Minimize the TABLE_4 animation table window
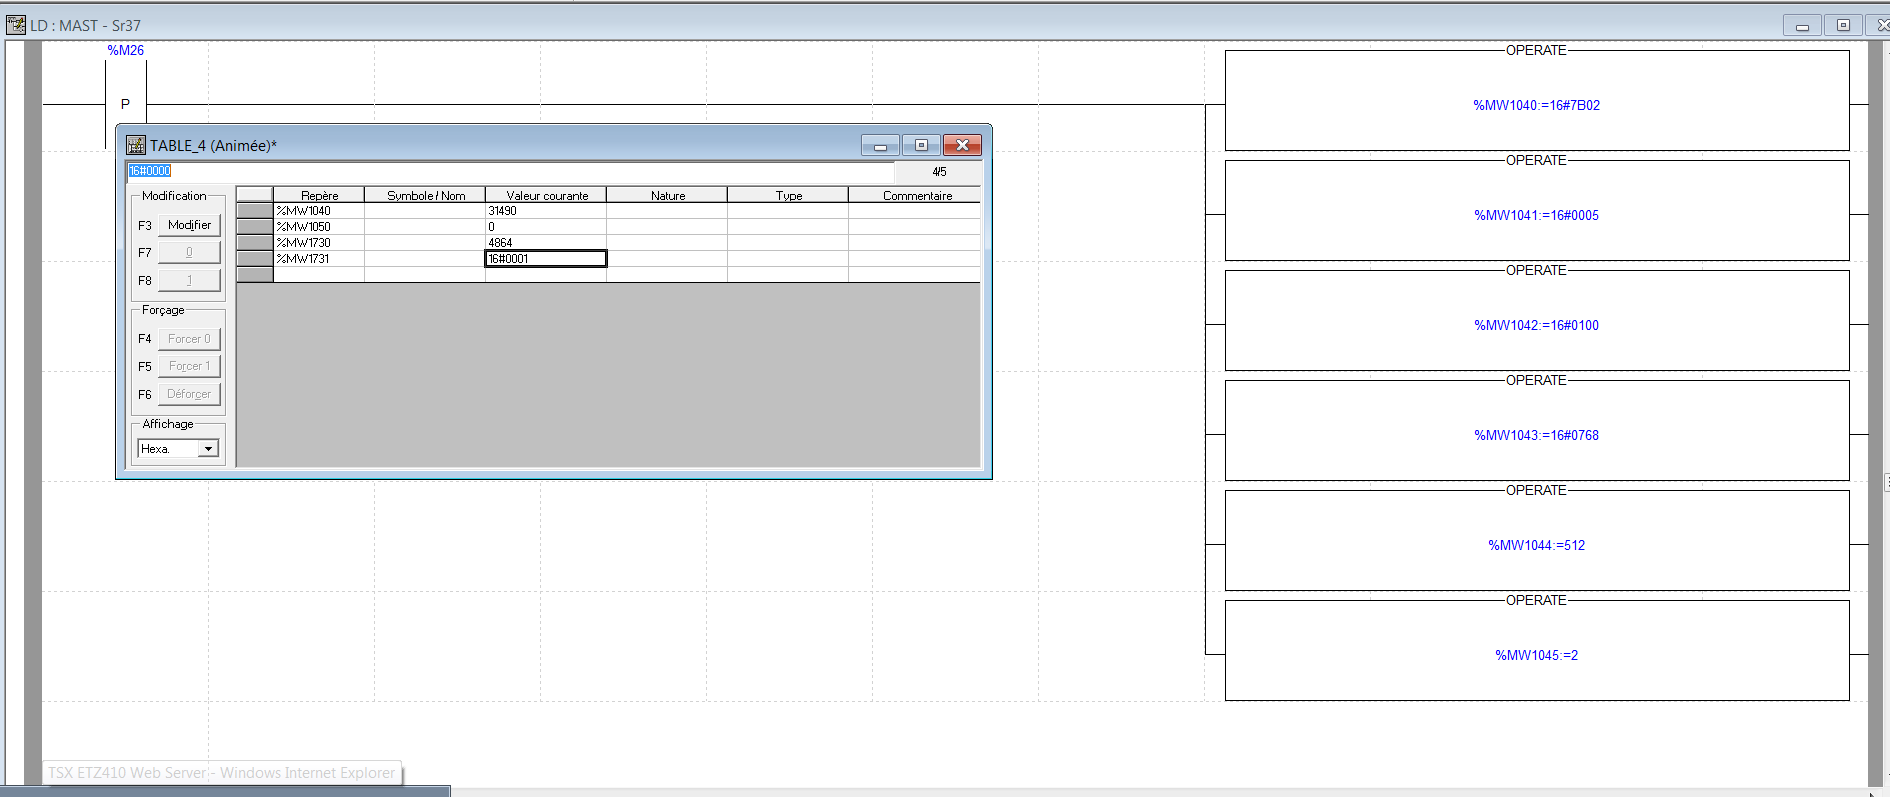 point(880,146)
